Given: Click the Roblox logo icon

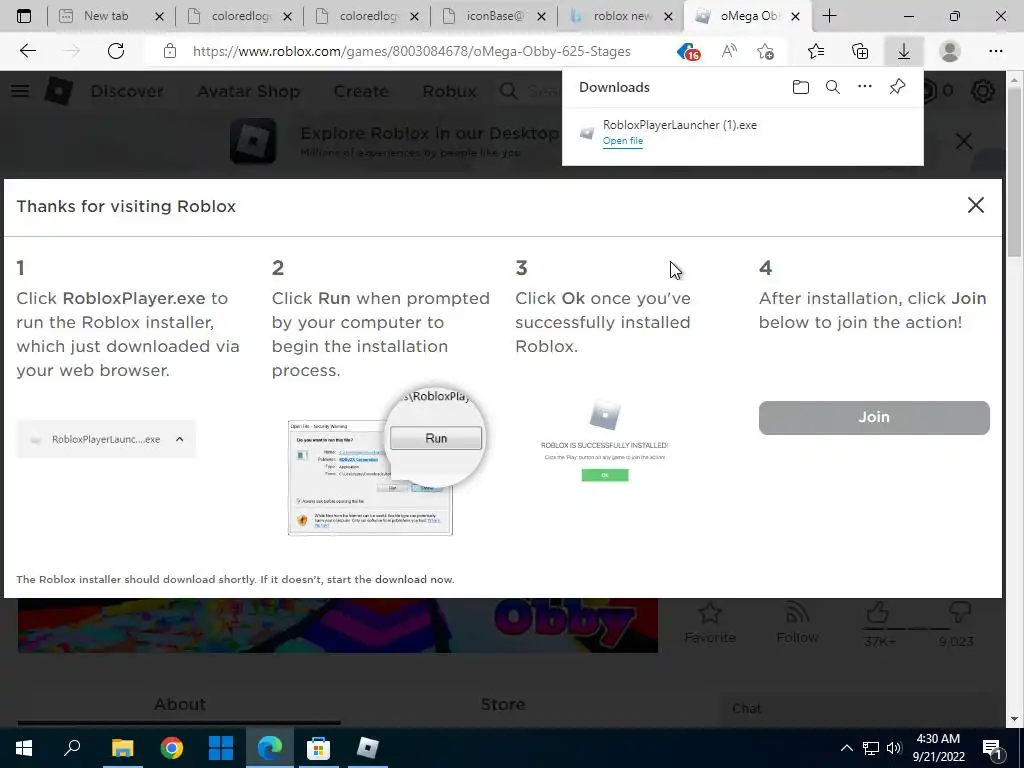Looking at the screenshot, I should coord(59,91).
